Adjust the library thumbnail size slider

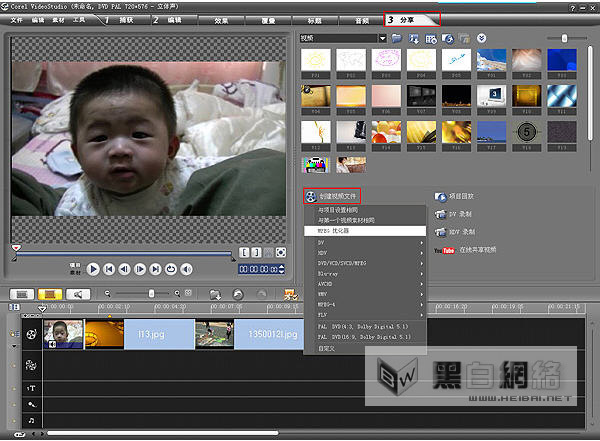pos(564,38)
